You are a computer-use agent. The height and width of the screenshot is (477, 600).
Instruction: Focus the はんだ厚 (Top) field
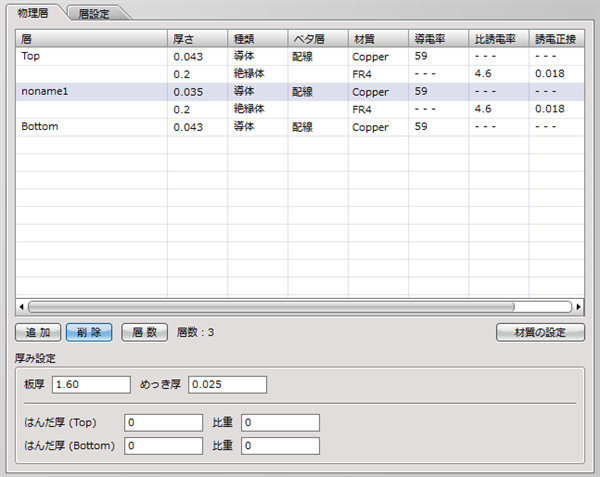point(163,422)
